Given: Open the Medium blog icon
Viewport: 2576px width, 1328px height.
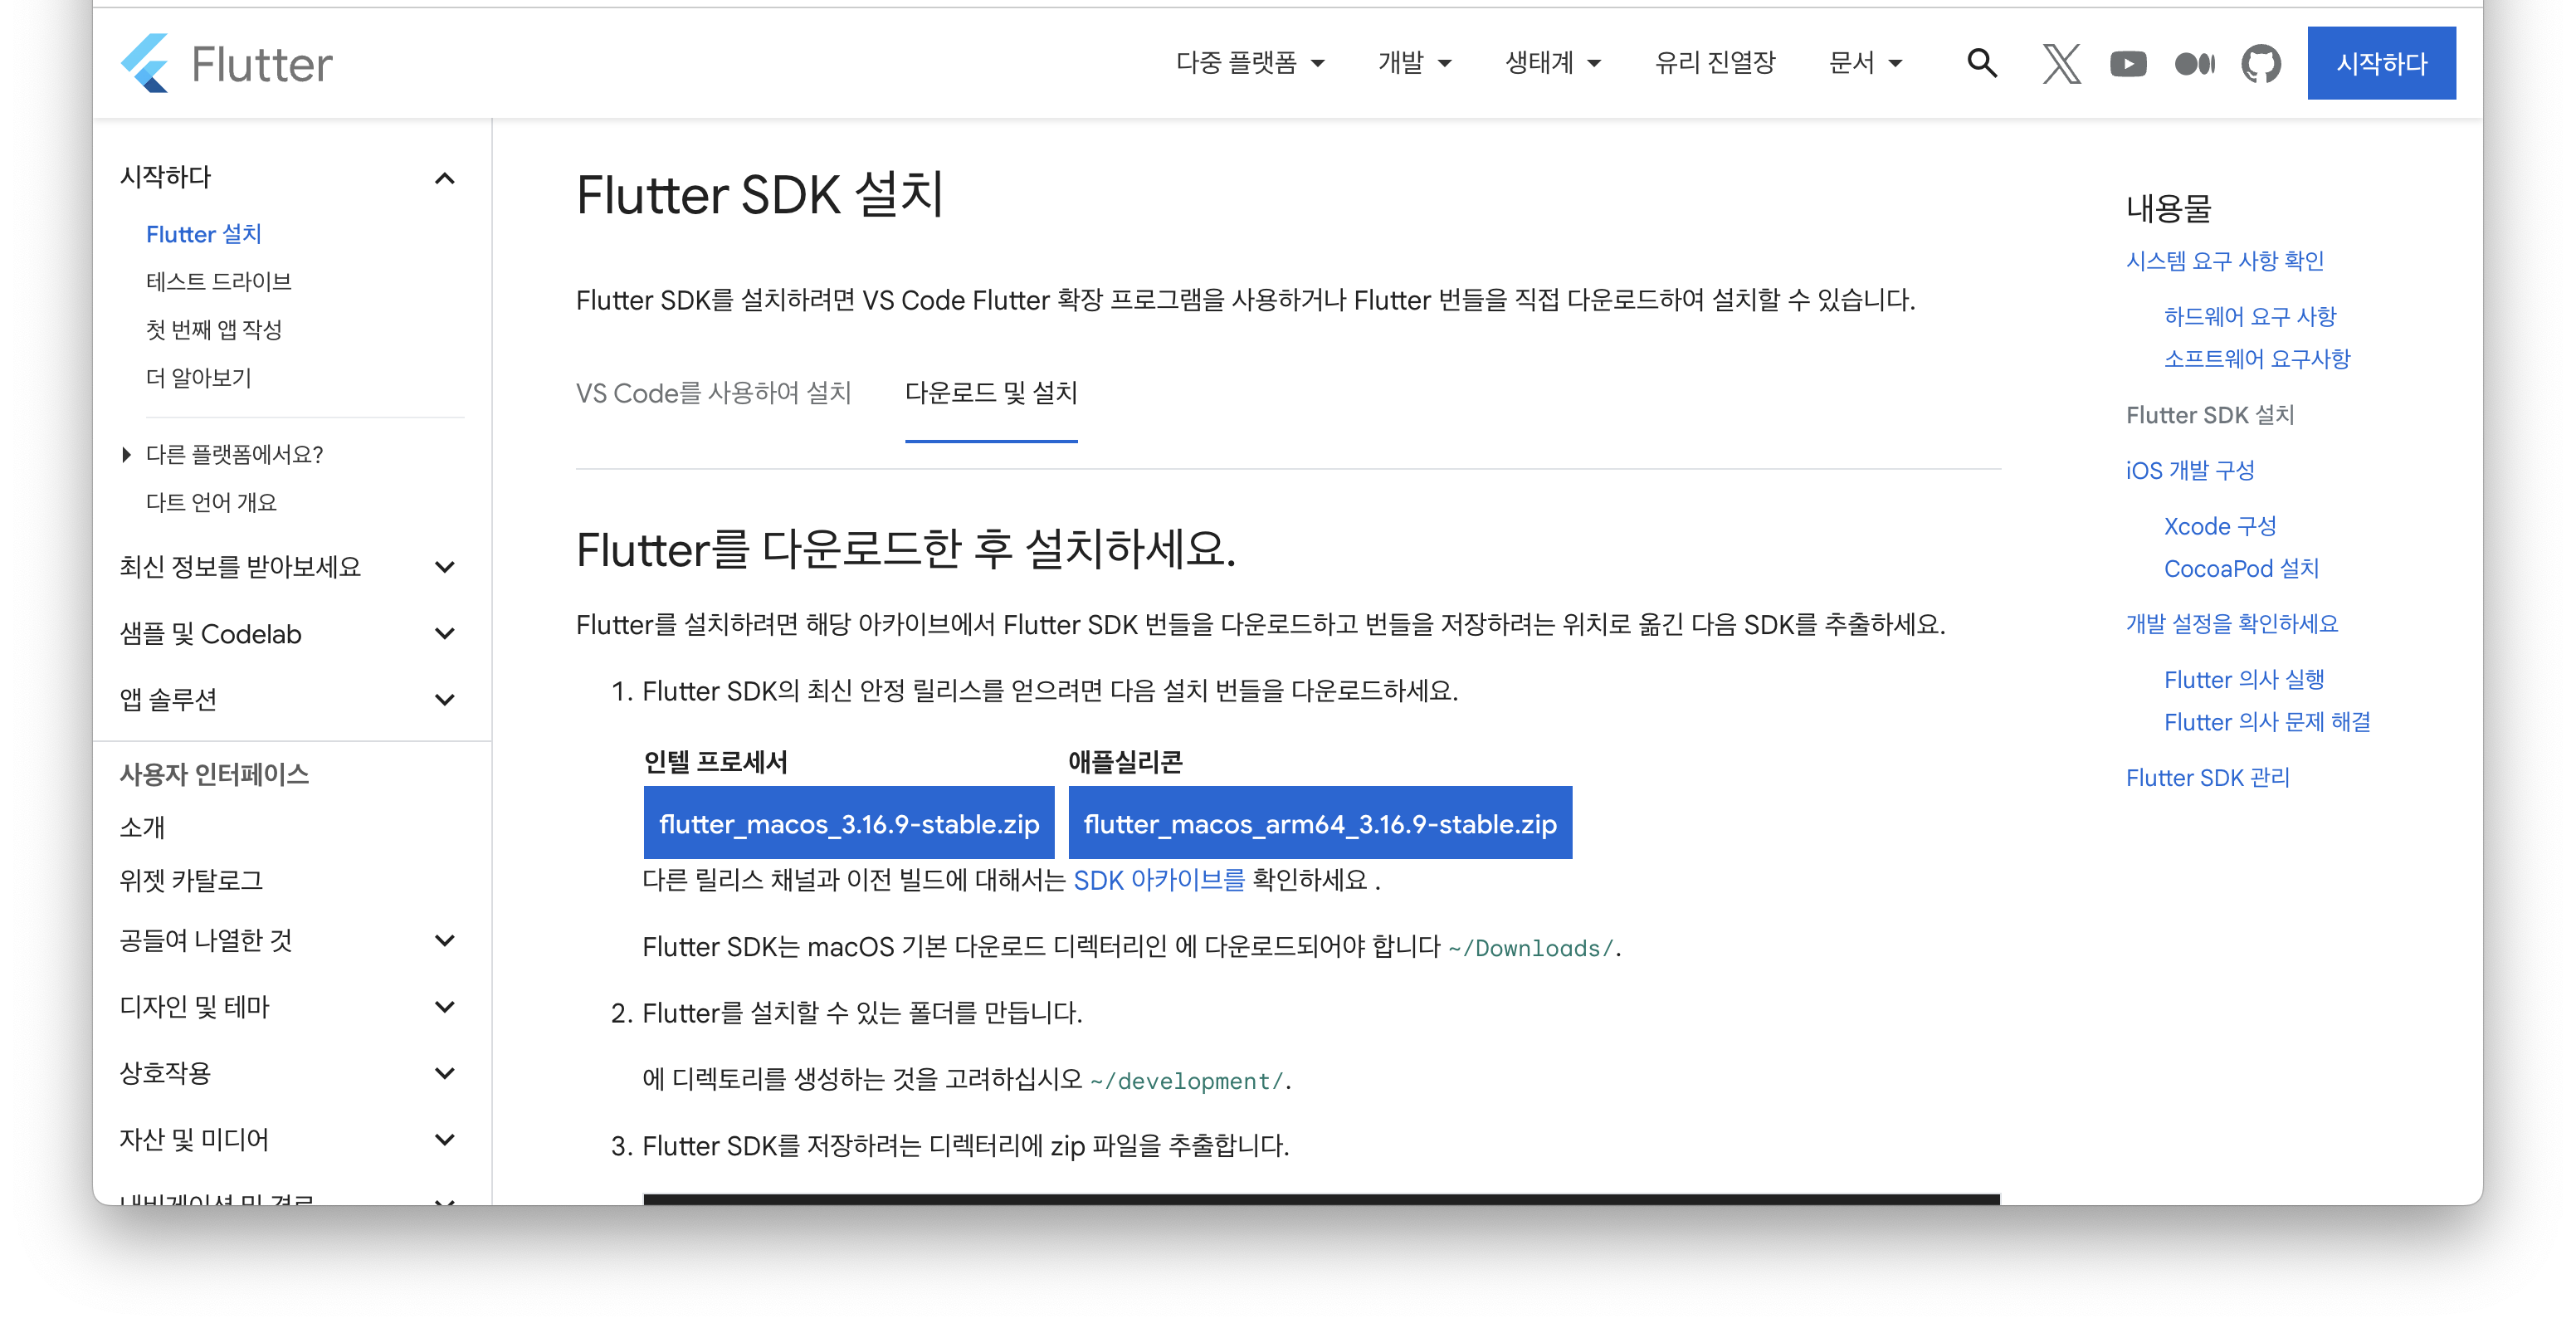Looking at the screenshot, I should pyautogui.click(x=2194, y=64).
